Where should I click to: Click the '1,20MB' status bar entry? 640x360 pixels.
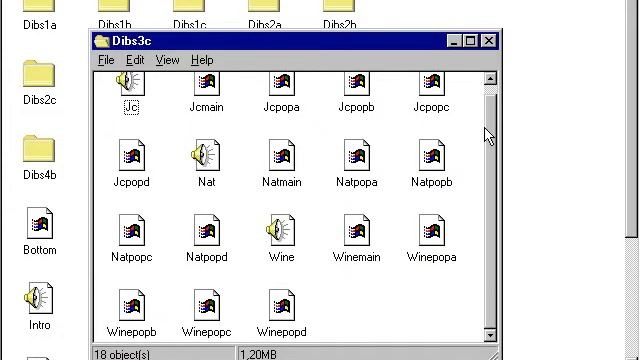click(x=259, y=354)
